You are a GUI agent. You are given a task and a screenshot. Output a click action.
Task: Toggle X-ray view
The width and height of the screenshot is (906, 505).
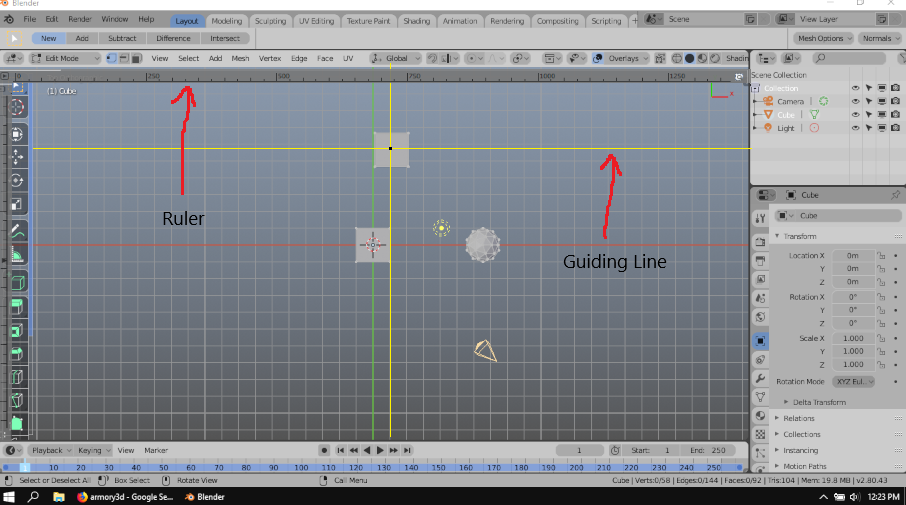pos(660,58)
